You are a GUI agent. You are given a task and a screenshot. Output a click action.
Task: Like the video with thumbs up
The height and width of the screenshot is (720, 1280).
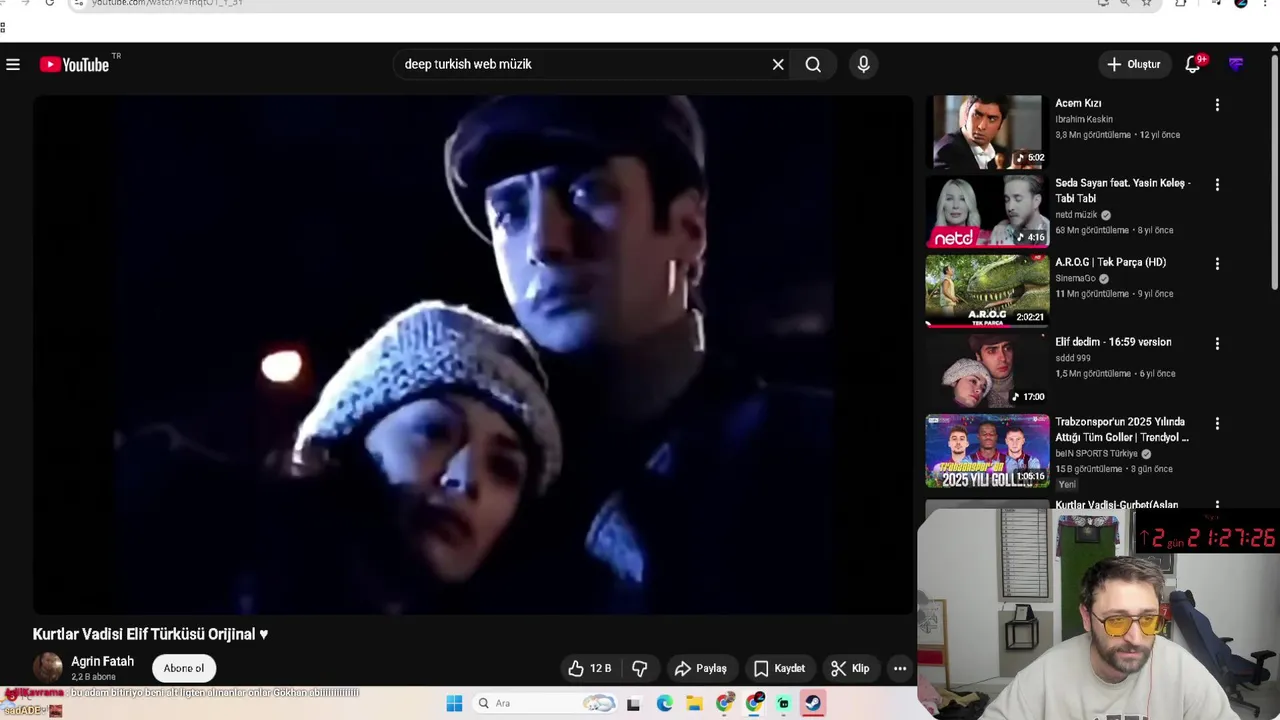tap(589, 668)
